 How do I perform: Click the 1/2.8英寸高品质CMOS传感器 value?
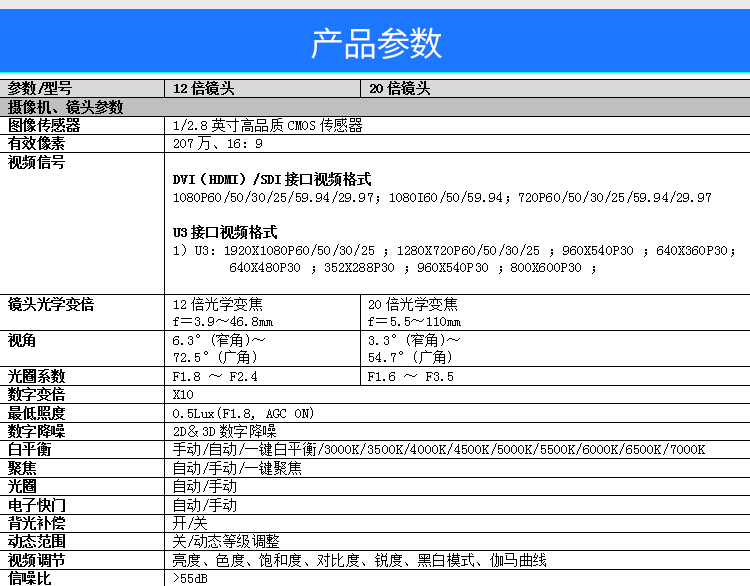click(267, 125)
